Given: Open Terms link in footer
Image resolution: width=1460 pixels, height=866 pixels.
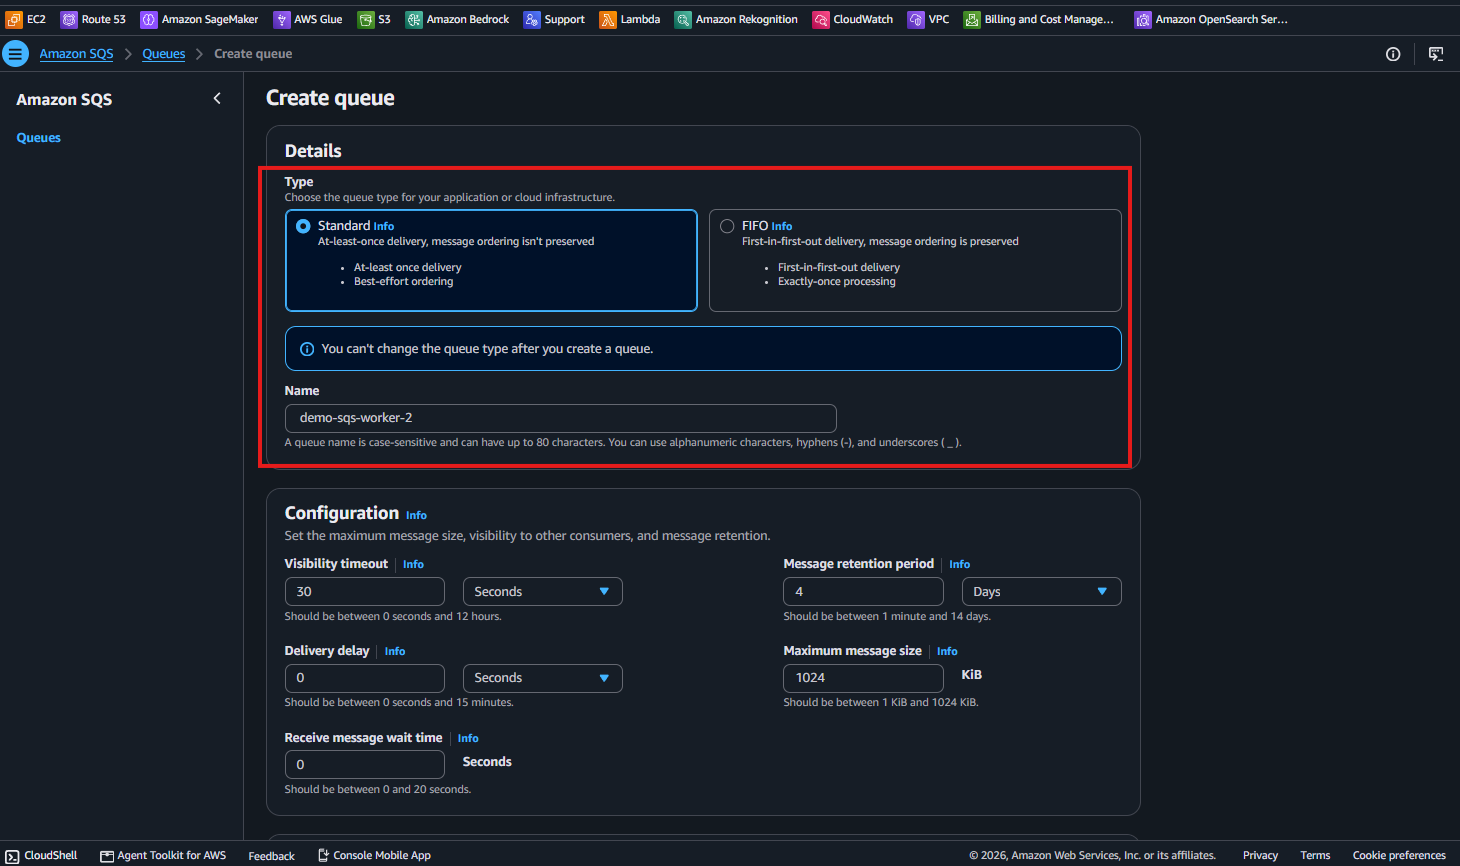Looking at the screenshot, I should click(1315, 855).
